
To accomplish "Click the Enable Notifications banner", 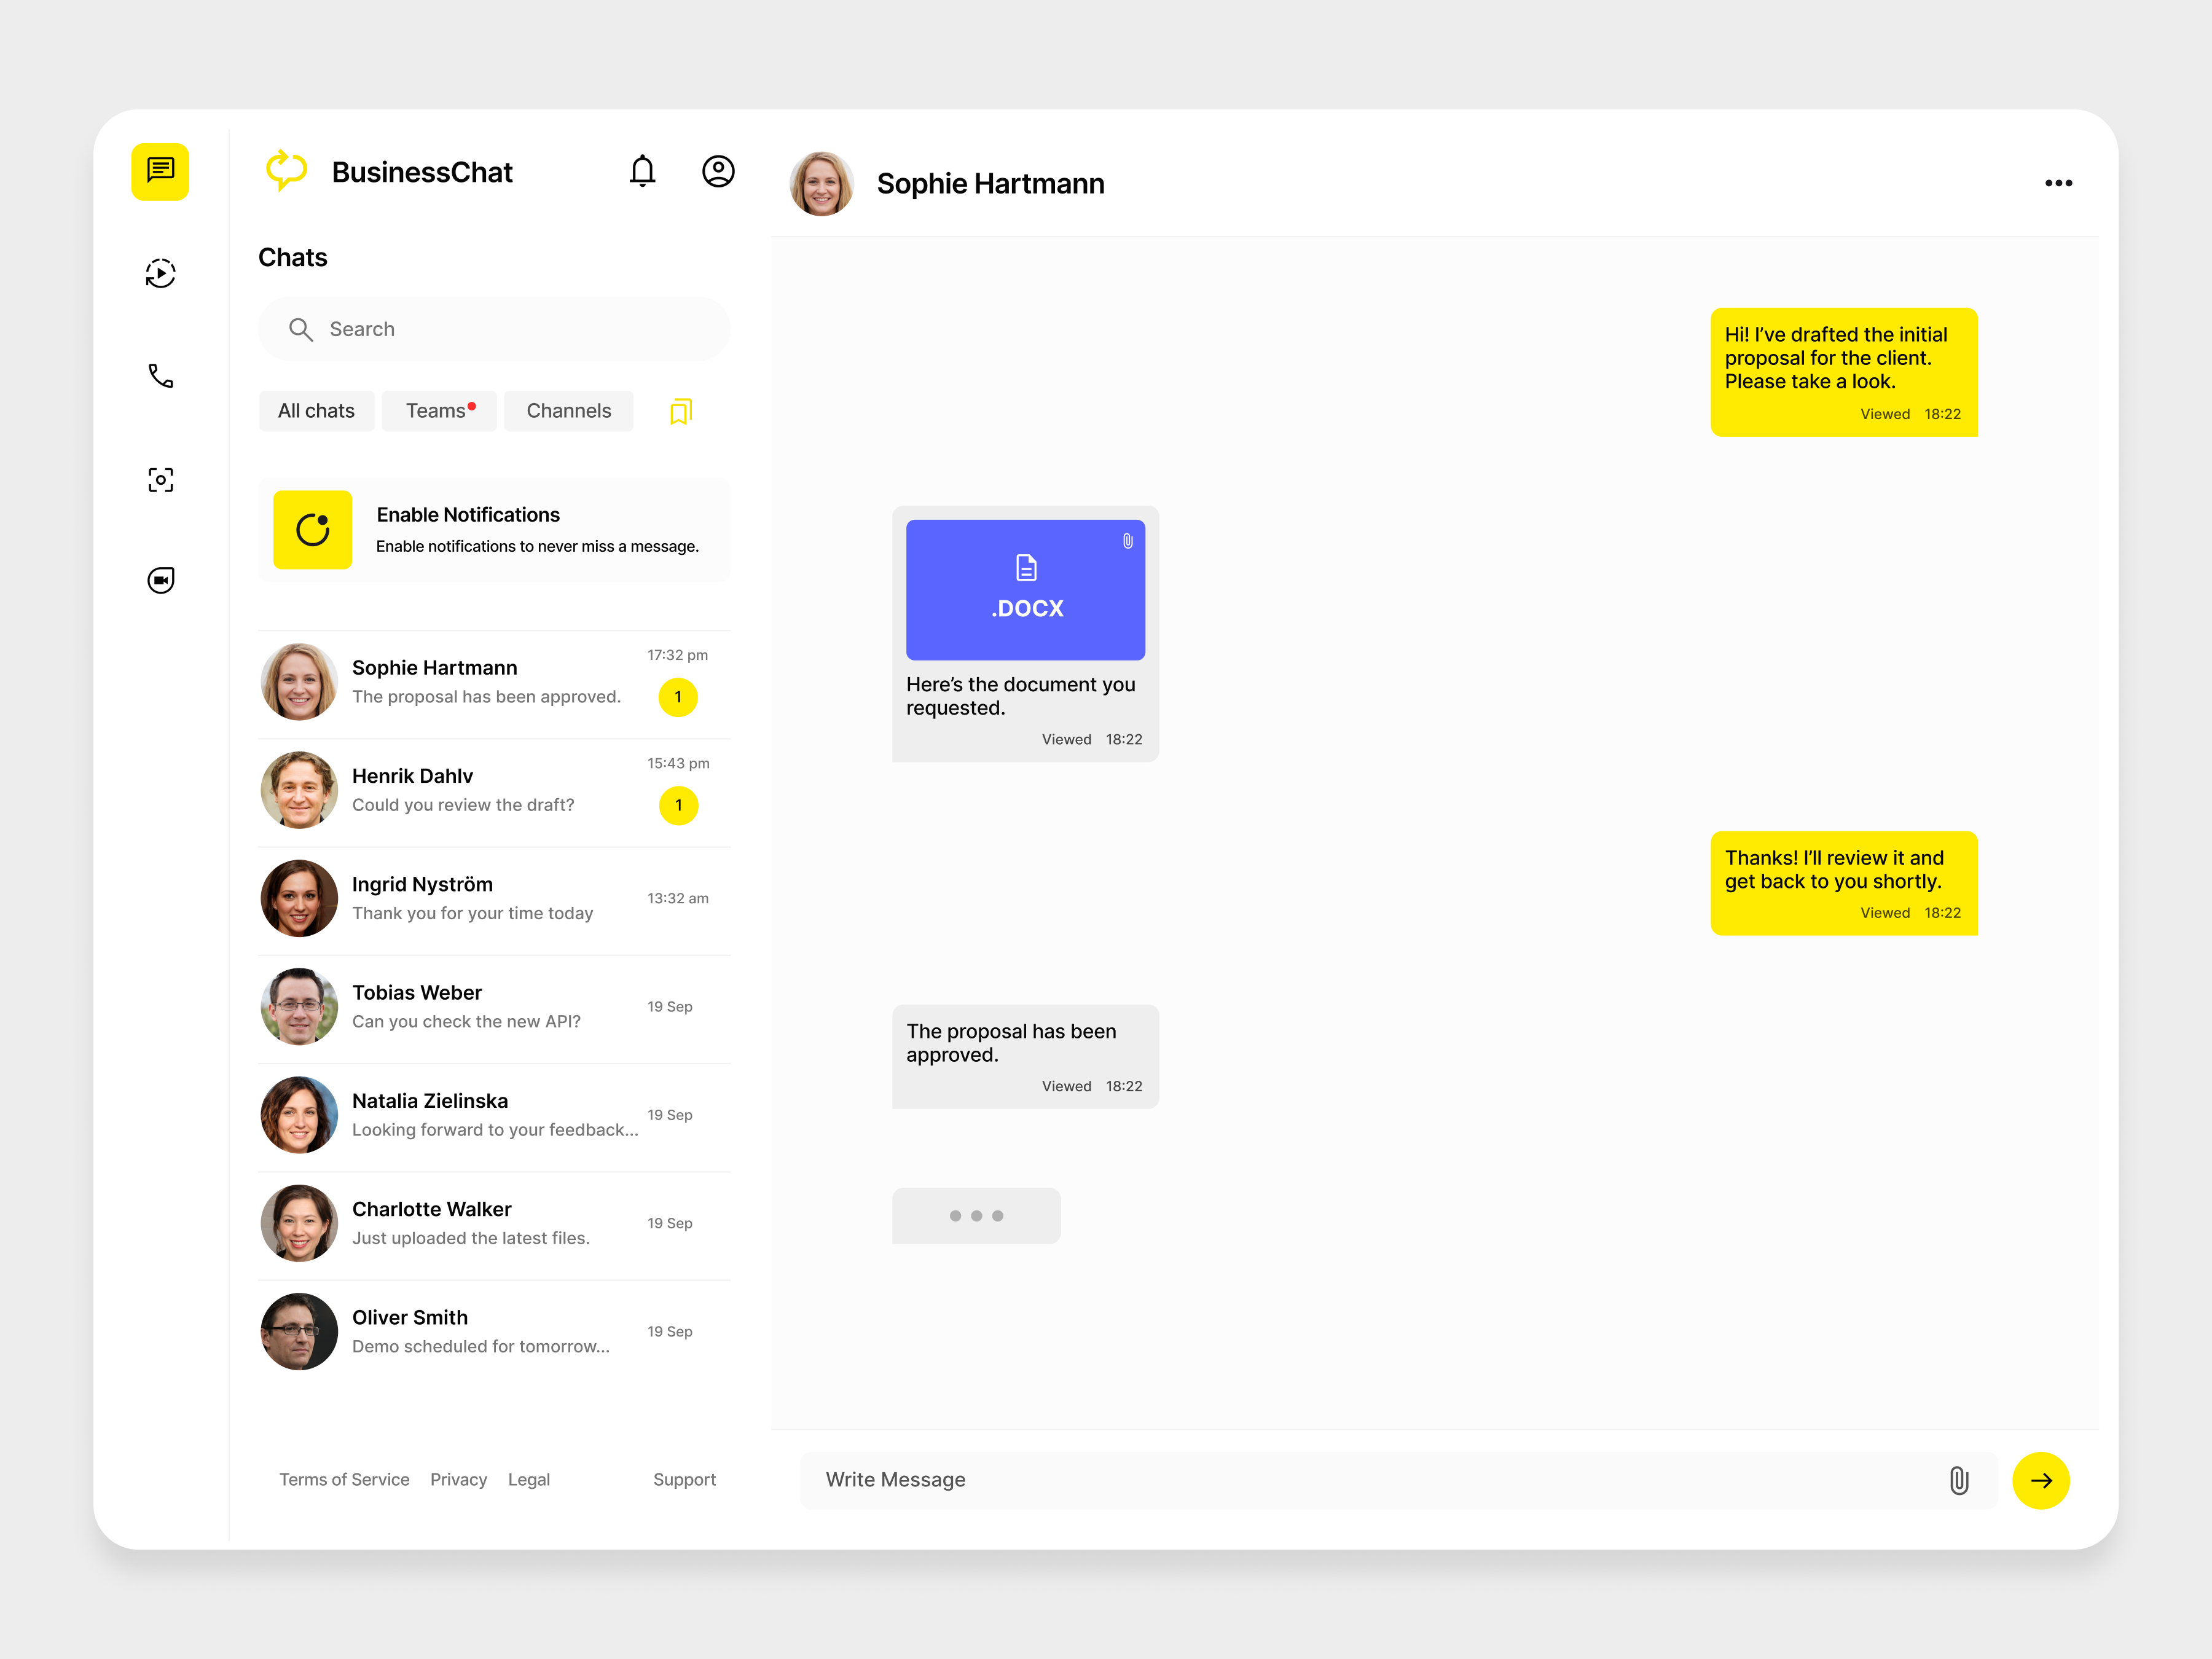I will coord(494,530).
